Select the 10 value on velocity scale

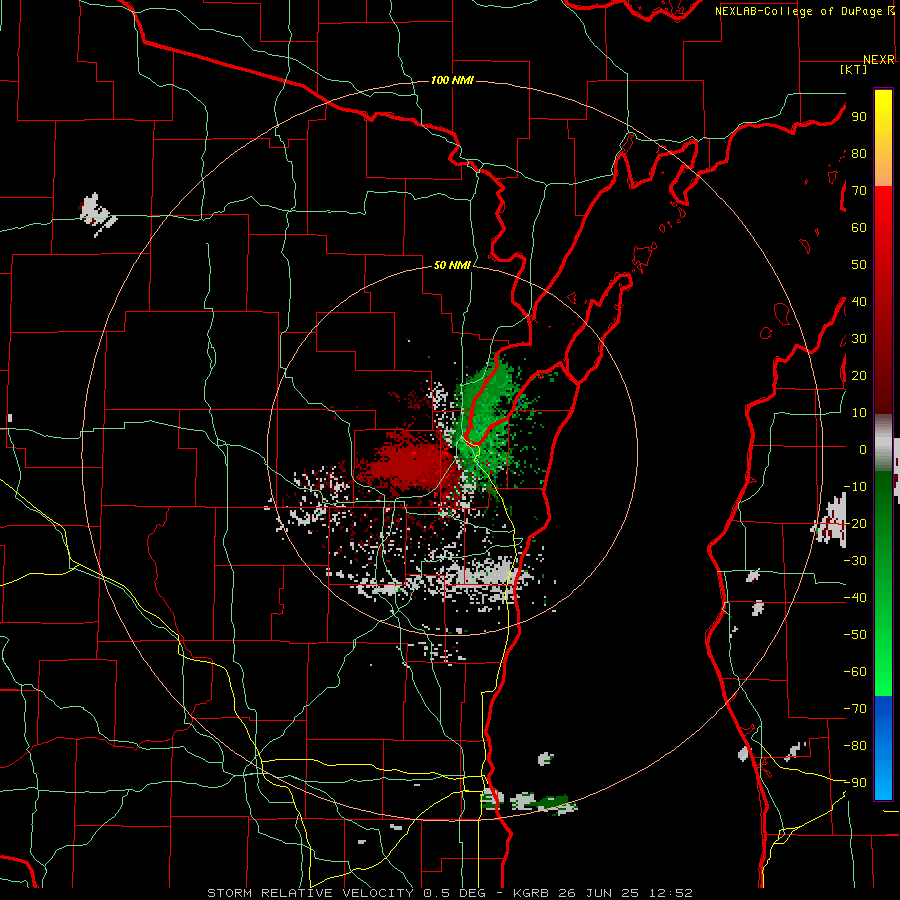click(x=859, y=413)
